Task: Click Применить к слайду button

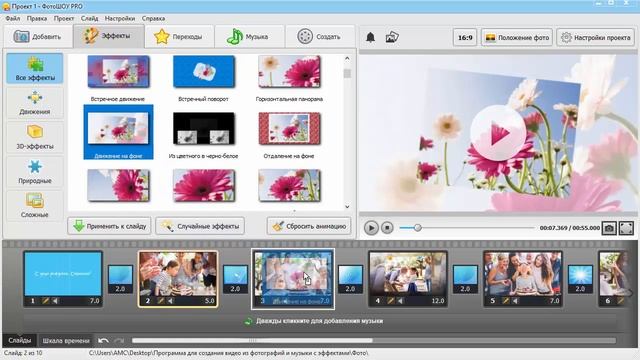Action: pos(109,226)
